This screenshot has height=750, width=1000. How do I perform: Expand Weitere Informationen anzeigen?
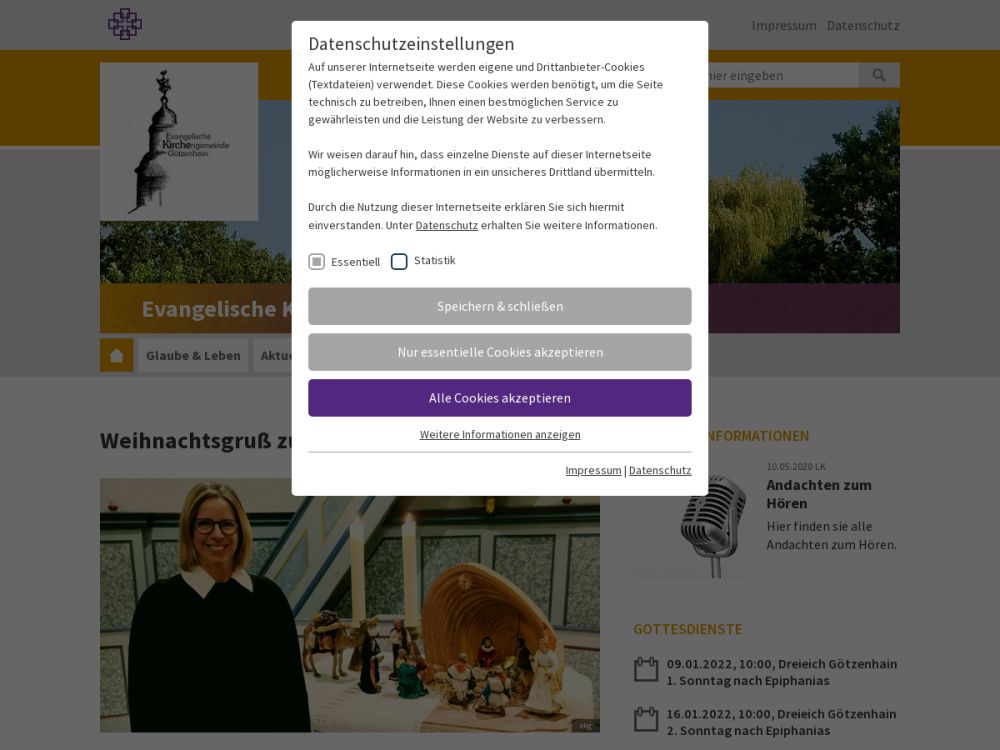[500, 434]
